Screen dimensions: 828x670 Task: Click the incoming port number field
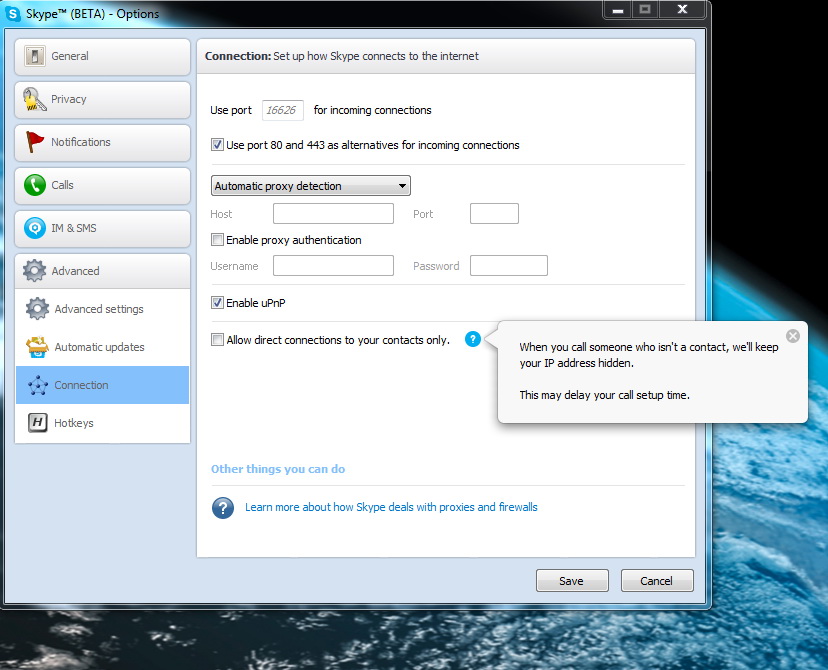(283, 110)
